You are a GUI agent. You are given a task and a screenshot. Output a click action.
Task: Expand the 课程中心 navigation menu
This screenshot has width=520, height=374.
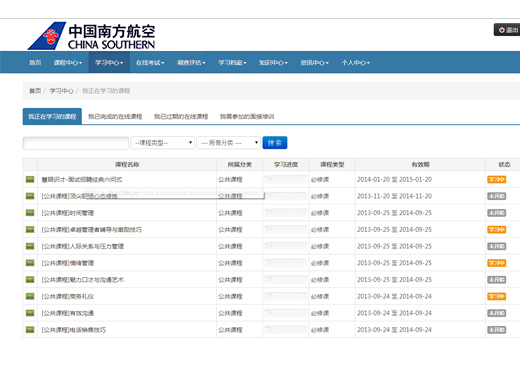[x=68, y=63]
